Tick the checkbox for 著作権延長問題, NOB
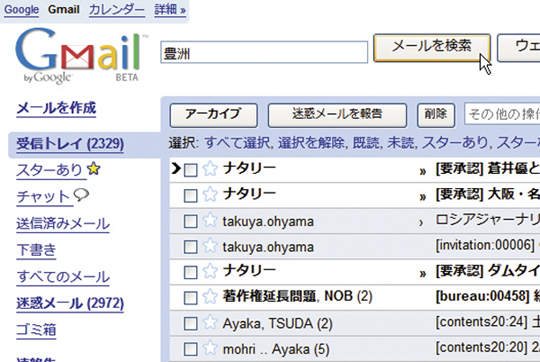Screen dimensions: 540x362 [x=190, y=298]
